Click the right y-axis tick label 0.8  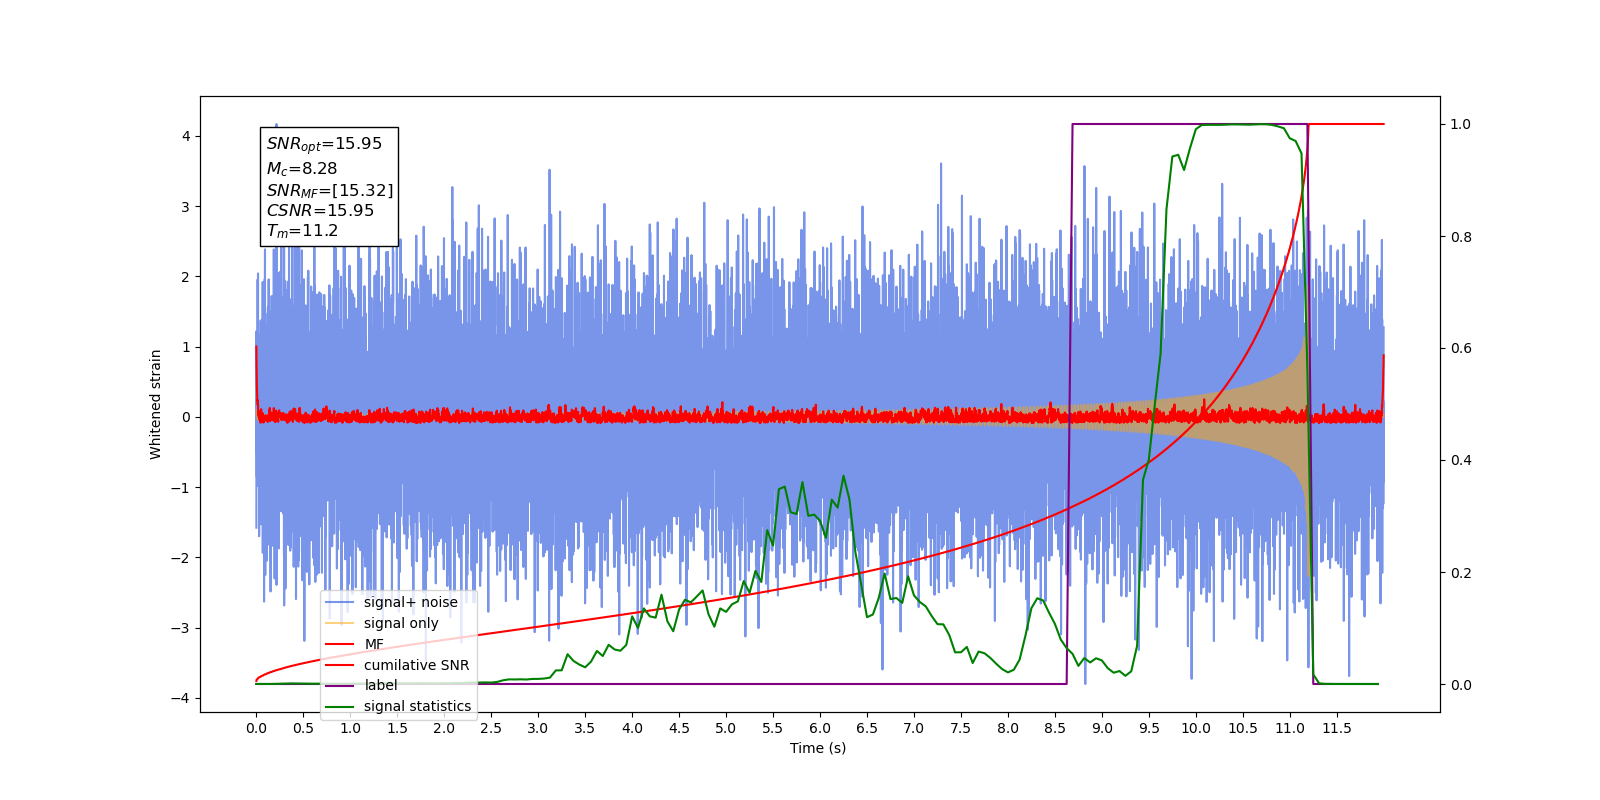click(x=1461, y=237)
